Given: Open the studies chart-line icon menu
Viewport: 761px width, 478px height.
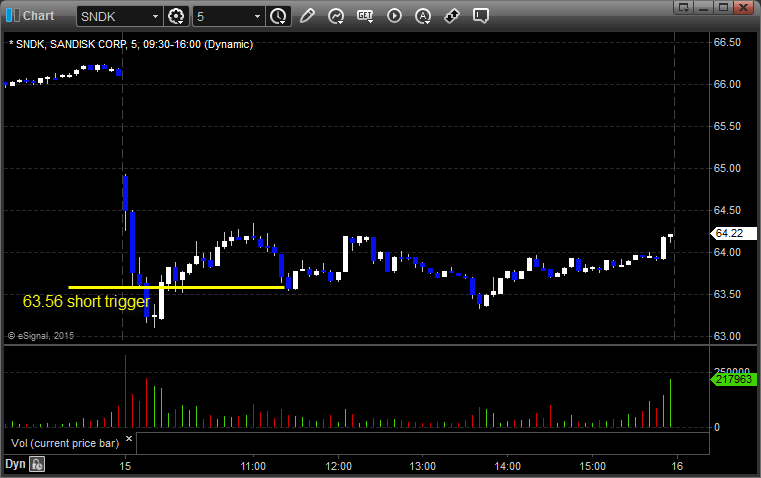Looking at the screenshot, I should point(335,16).
